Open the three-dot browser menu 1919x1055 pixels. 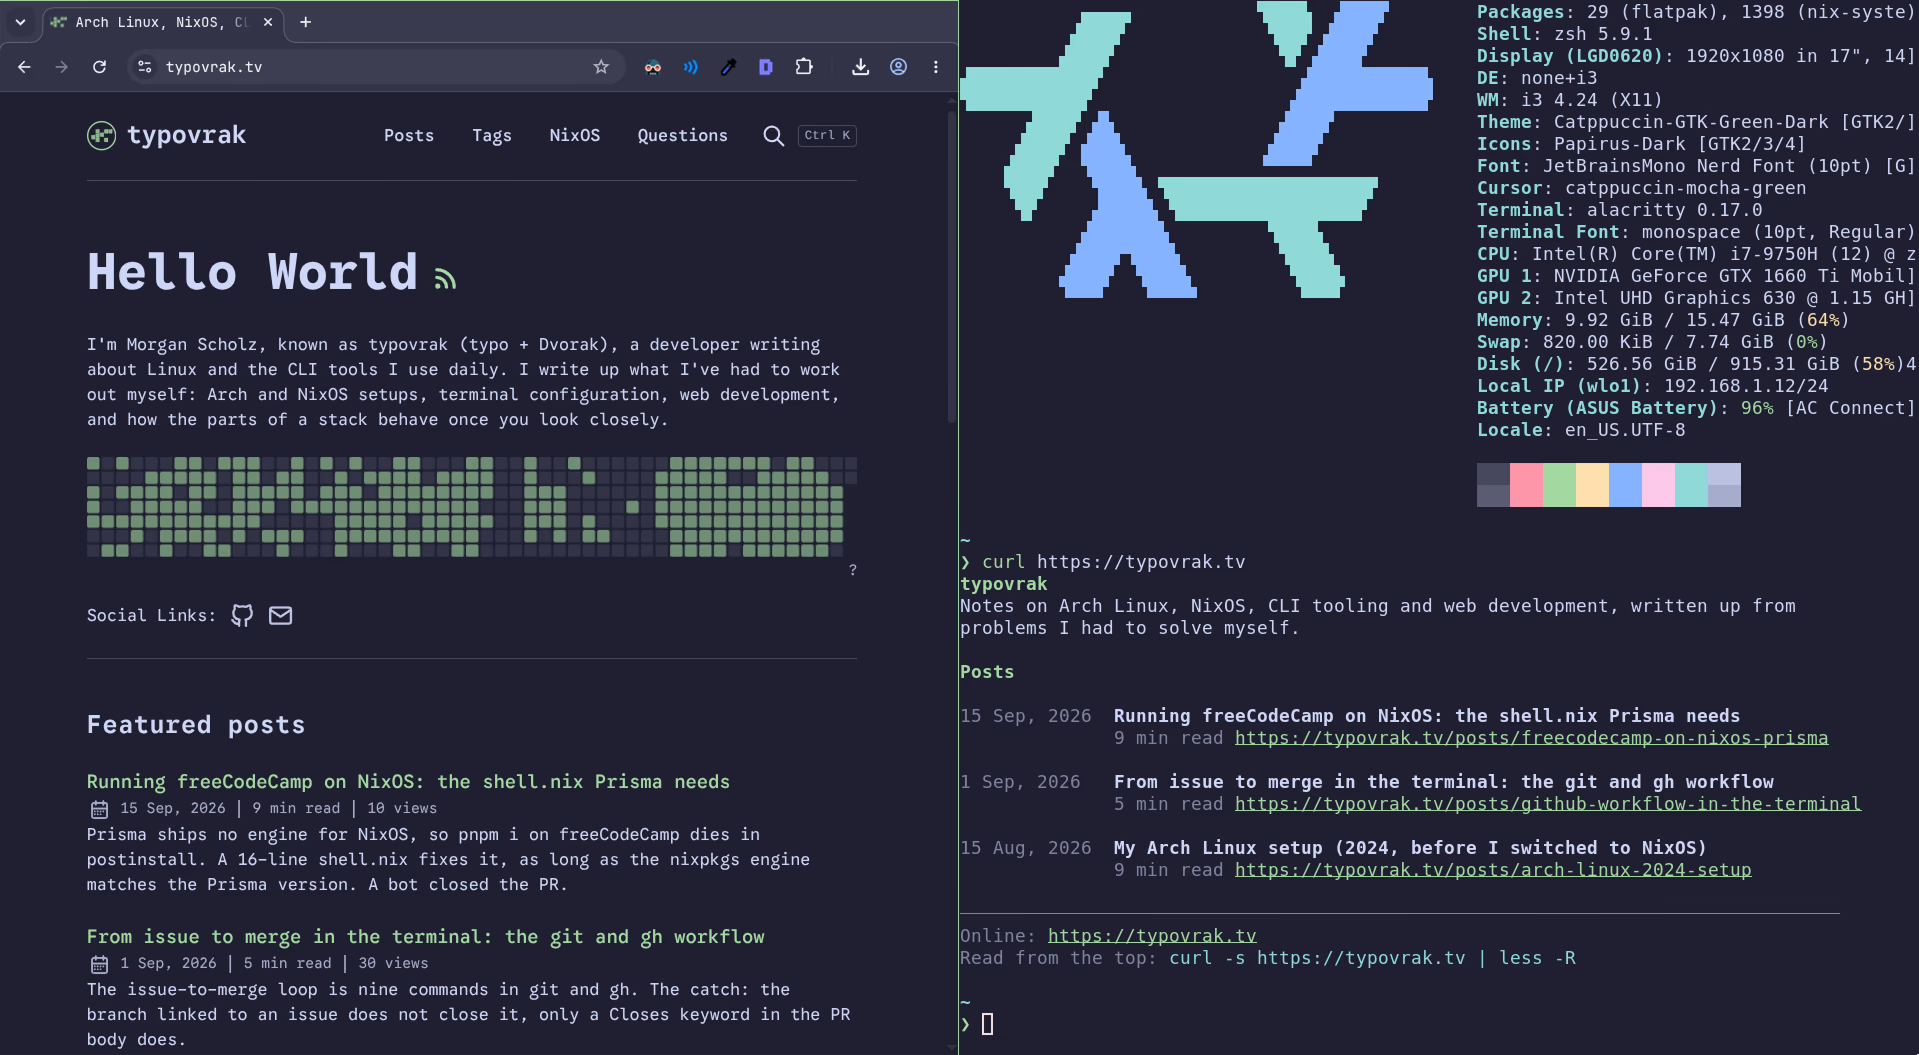click(936, 67)
